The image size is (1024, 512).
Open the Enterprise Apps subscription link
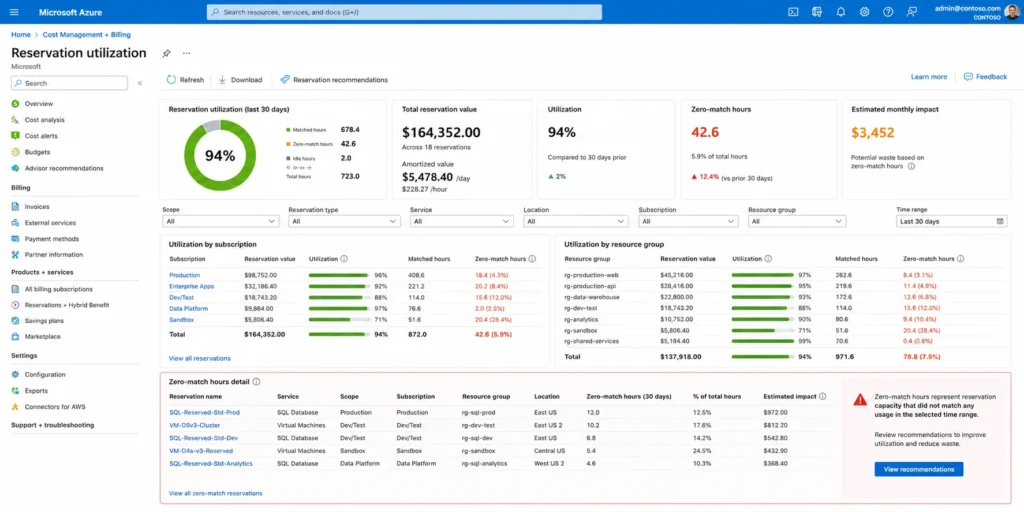coord(191,287)
